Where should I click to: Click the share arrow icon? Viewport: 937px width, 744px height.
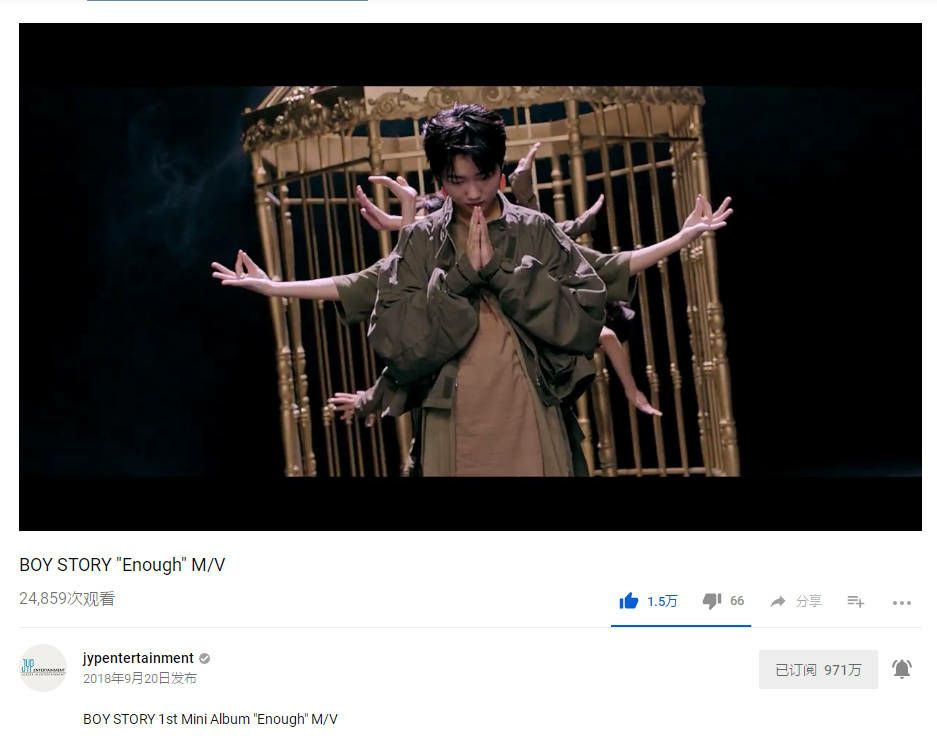pos(778,601)
